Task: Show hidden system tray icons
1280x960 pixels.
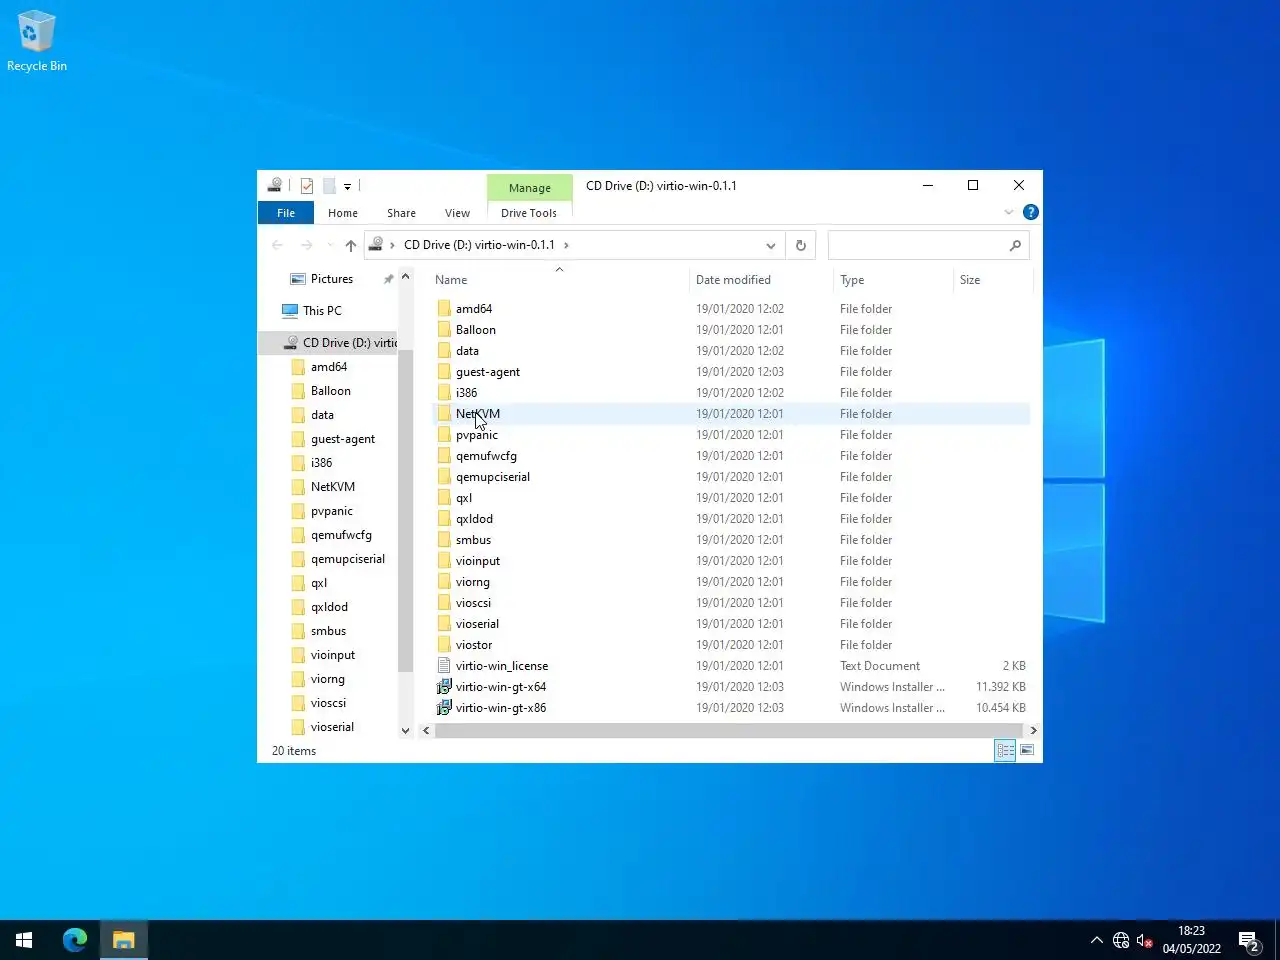Action: click(x=1096, y=940)
